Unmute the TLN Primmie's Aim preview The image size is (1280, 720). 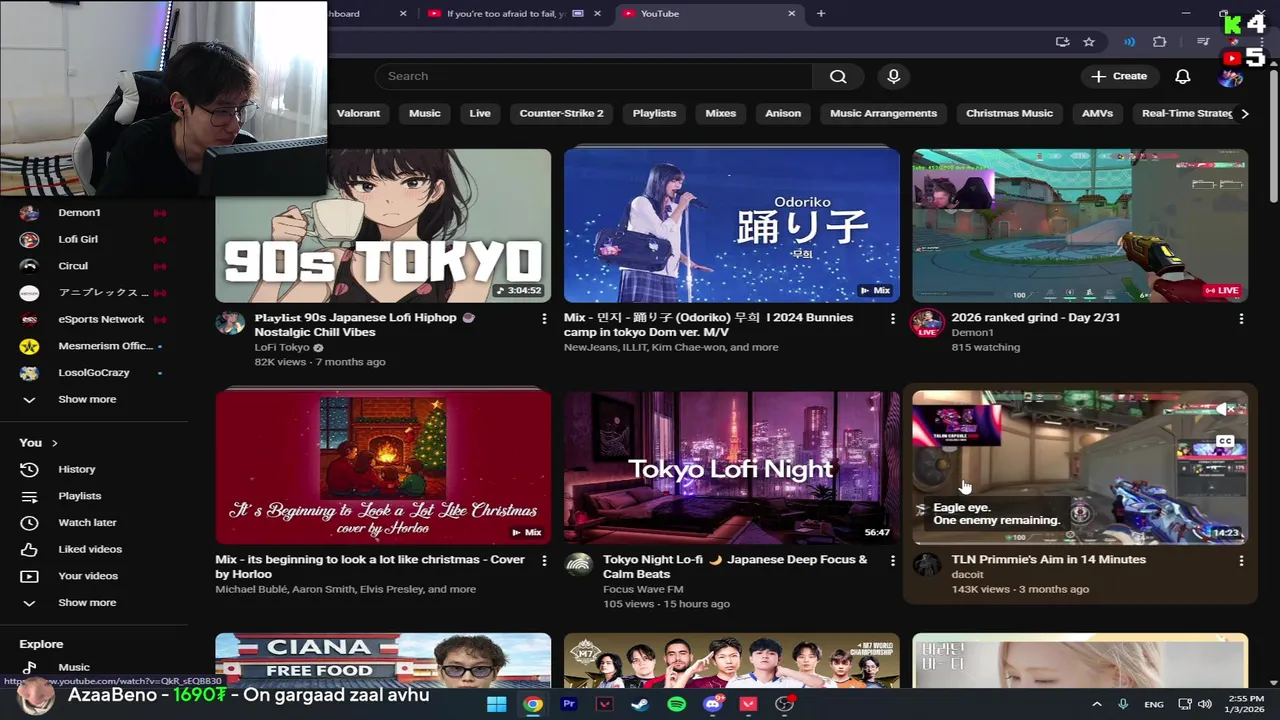coord(1225,409)
